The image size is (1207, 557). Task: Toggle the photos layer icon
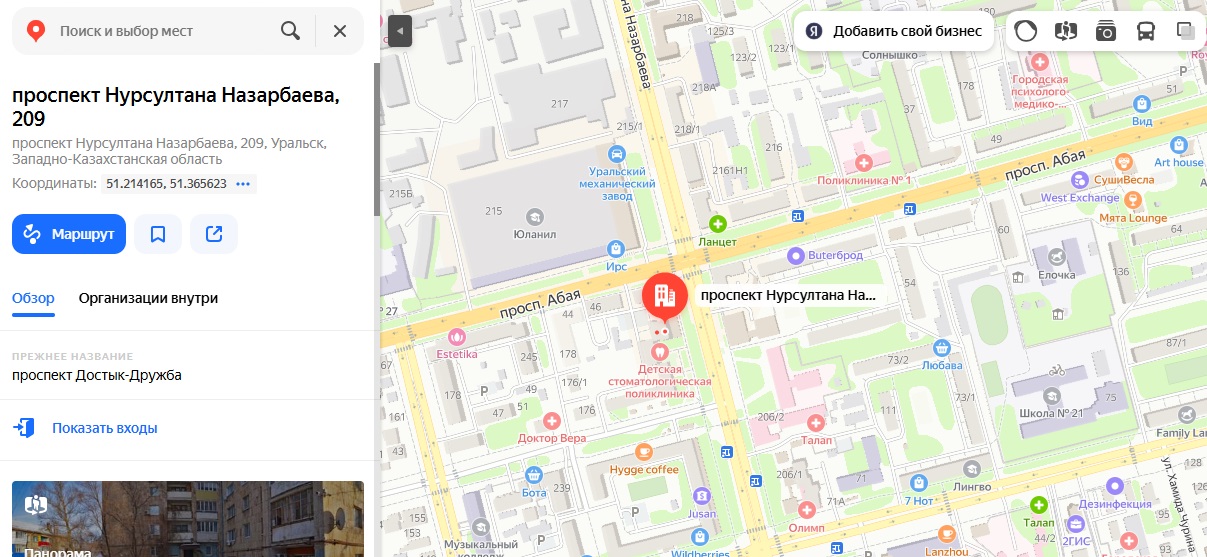[x=1106, y=31]
